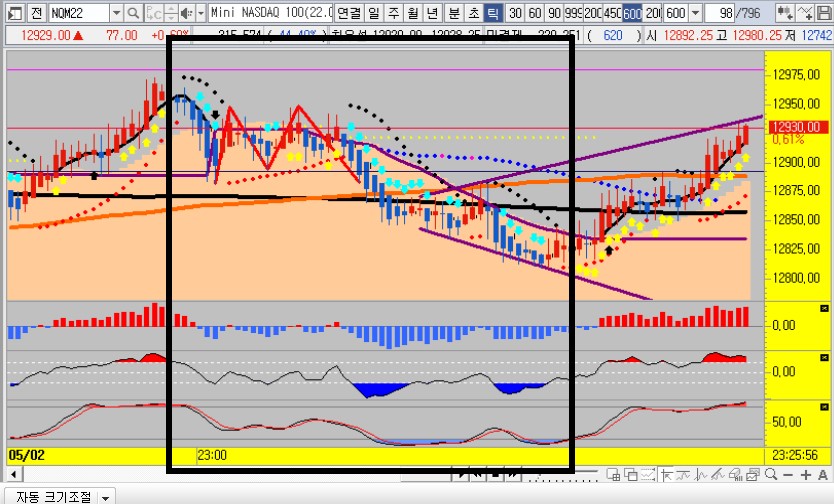Click the 600 interval value combo box
Viewport: 834px width, 504px height.
676,13
